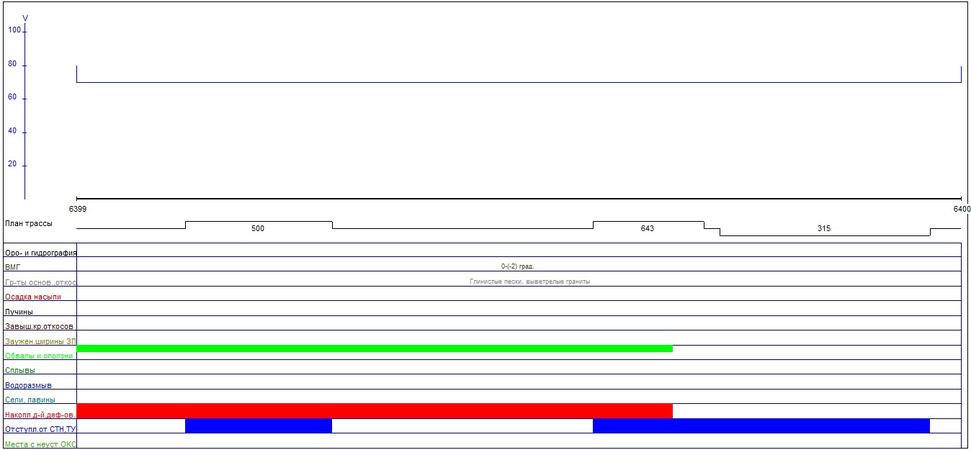Select the 'Места с неуст.ОКС' row label
Screen dimensions: 971x450
(x=40, y=444)
